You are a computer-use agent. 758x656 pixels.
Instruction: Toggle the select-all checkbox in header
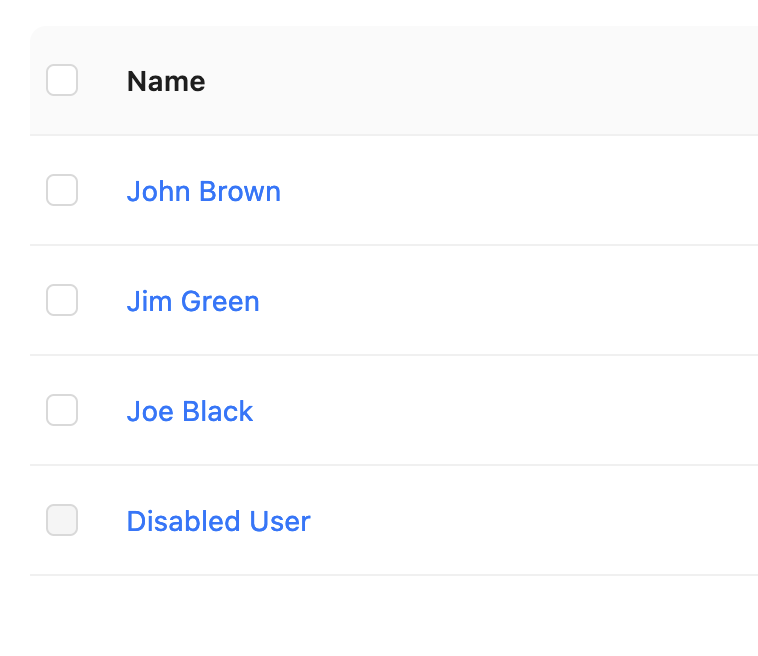click(x=62, y=80)
